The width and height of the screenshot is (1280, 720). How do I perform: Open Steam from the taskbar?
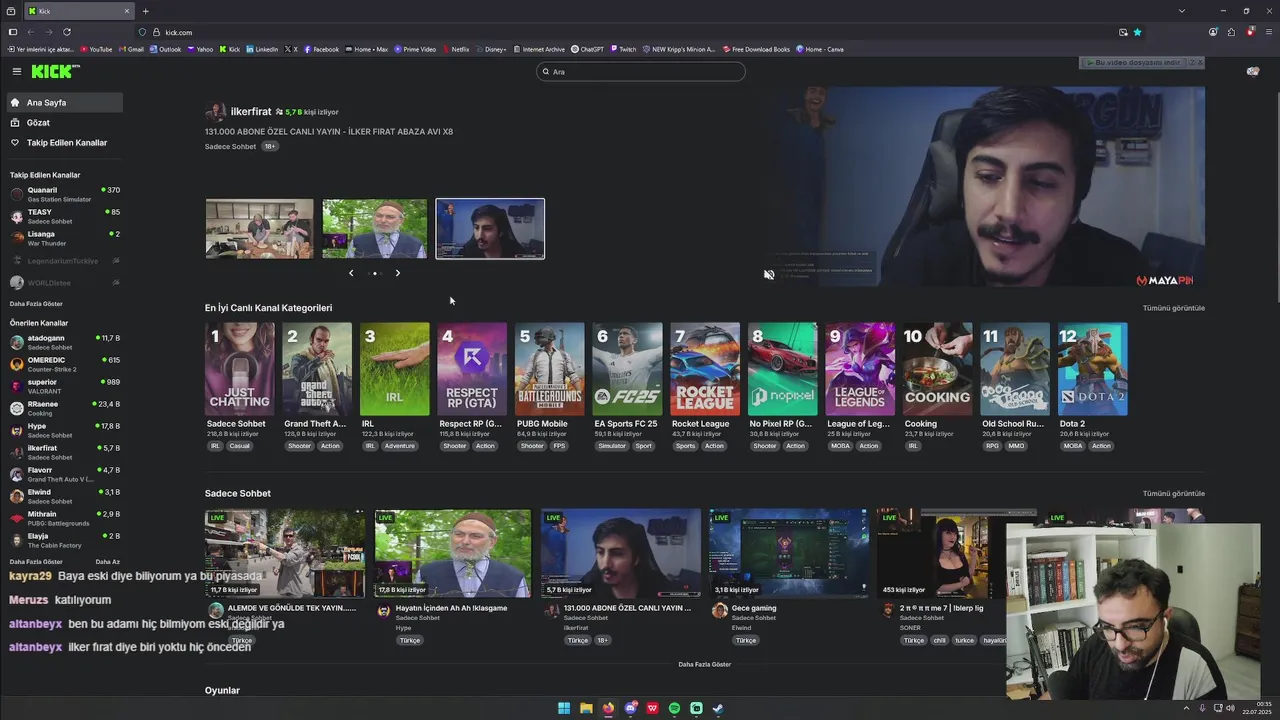pyautogui.click(x=718, y=708)
